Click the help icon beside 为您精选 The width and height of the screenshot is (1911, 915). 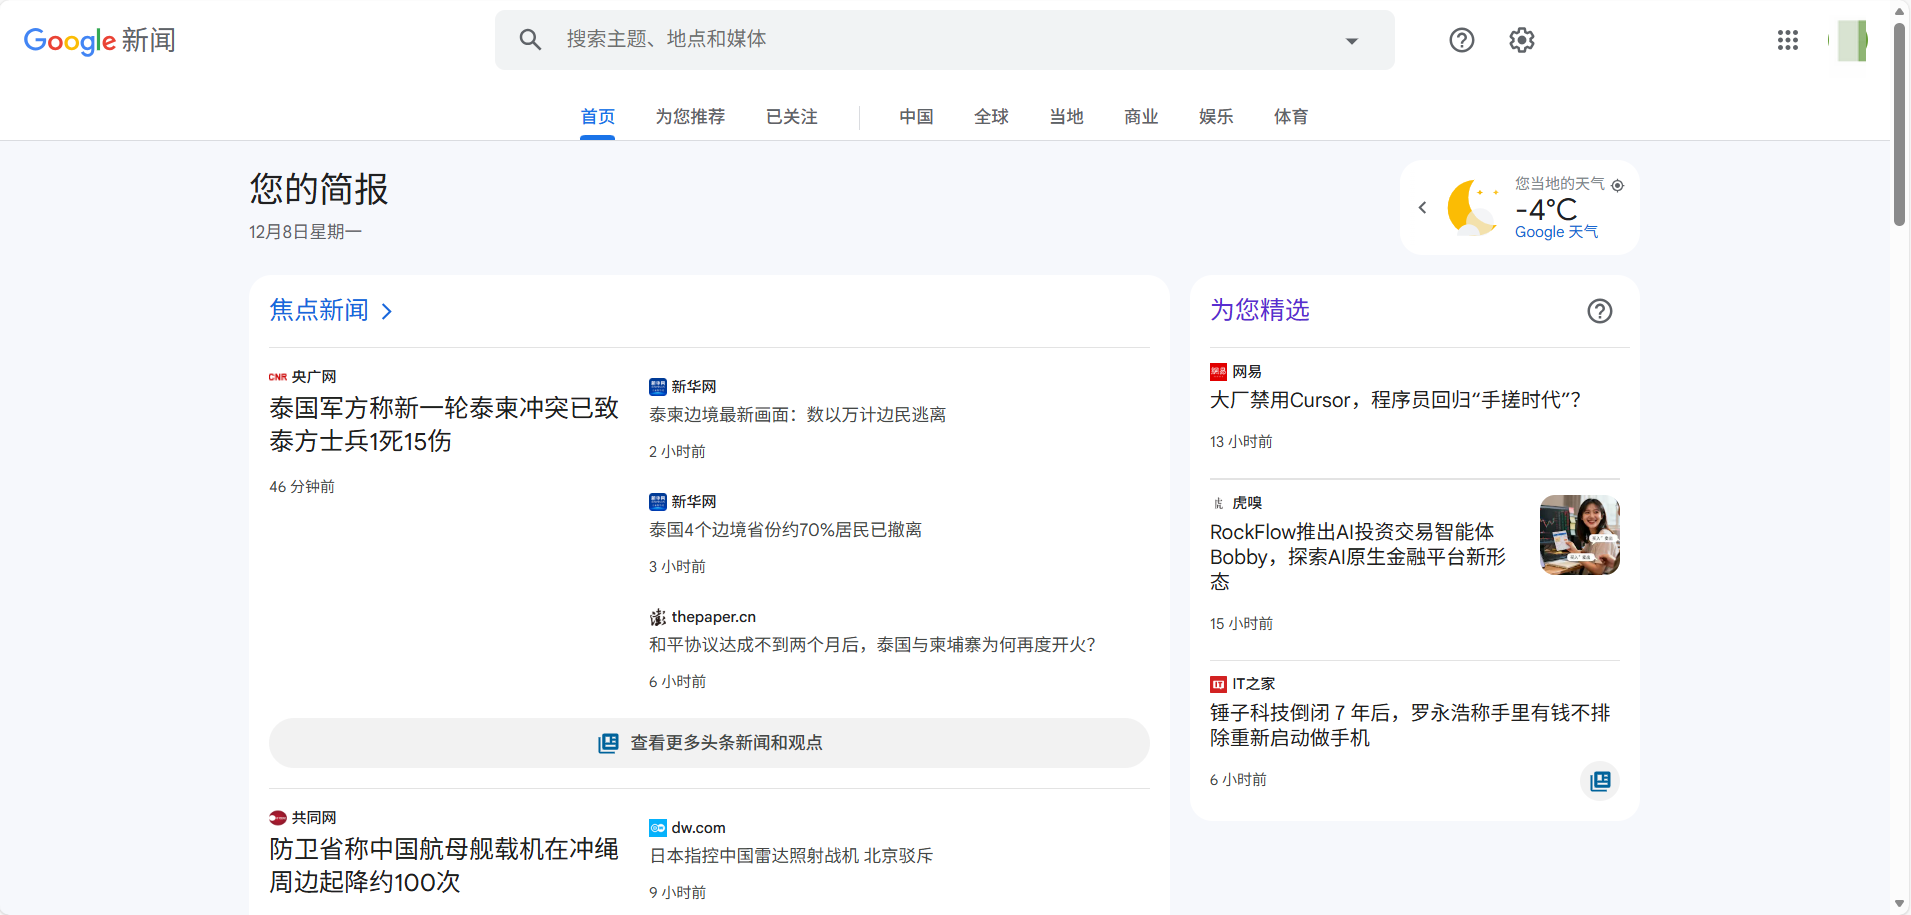[1599, 311]
